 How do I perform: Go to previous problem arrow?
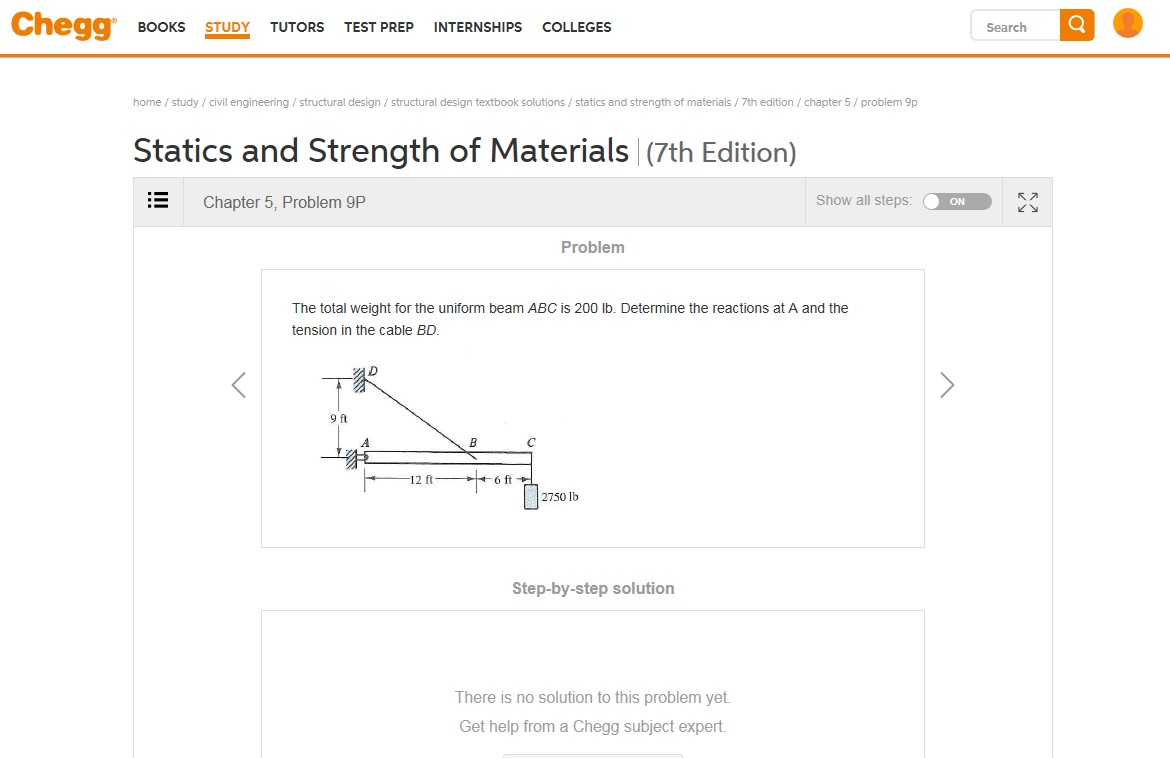pos(239,385)
